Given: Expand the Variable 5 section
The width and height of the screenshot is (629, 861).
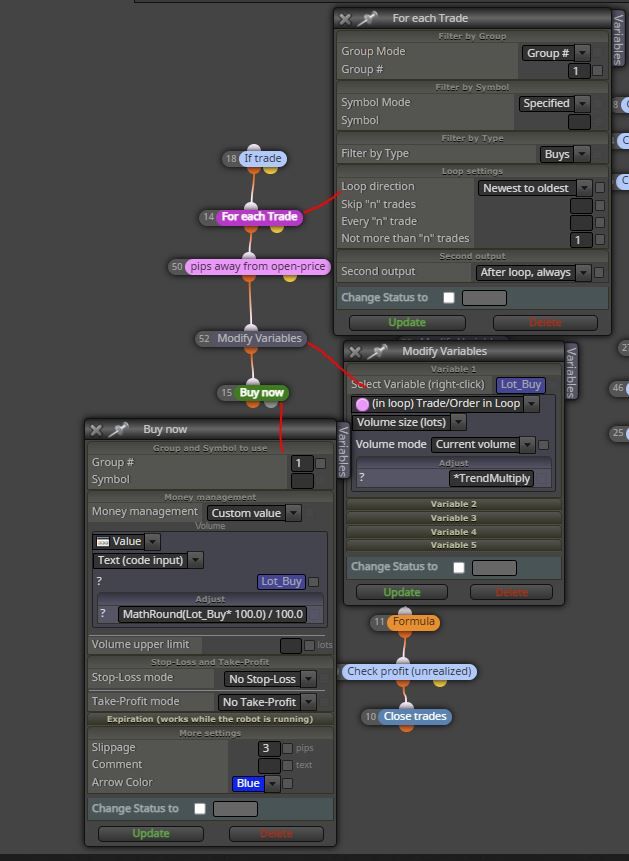Looking at the screenshot, I should [454, 545].
